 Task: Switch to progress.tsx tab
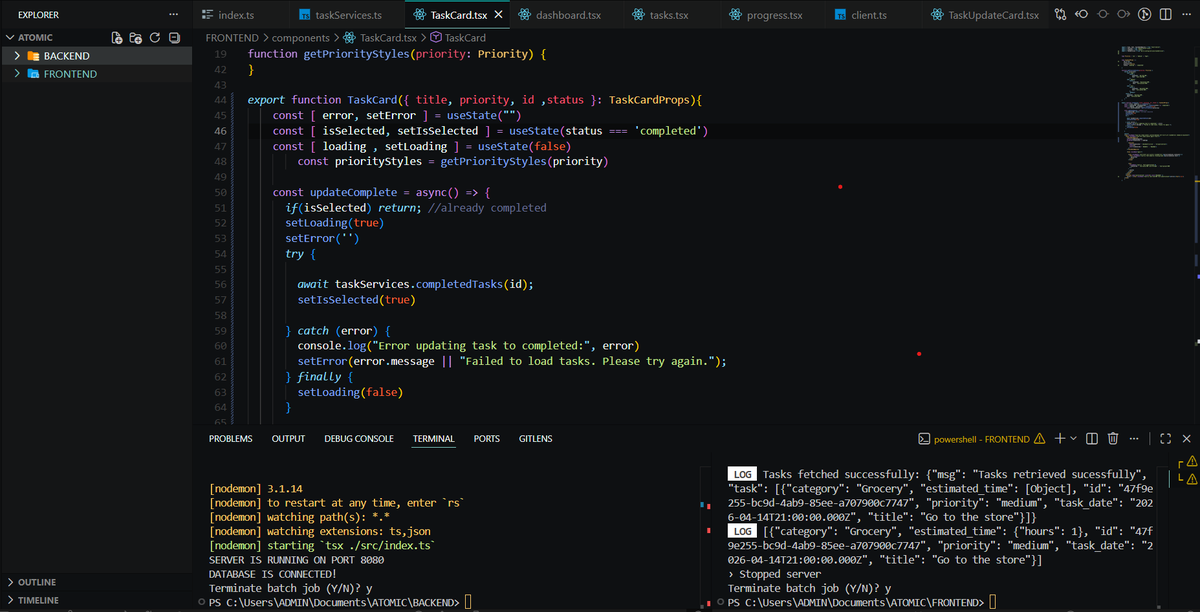(x=775, y=15)
